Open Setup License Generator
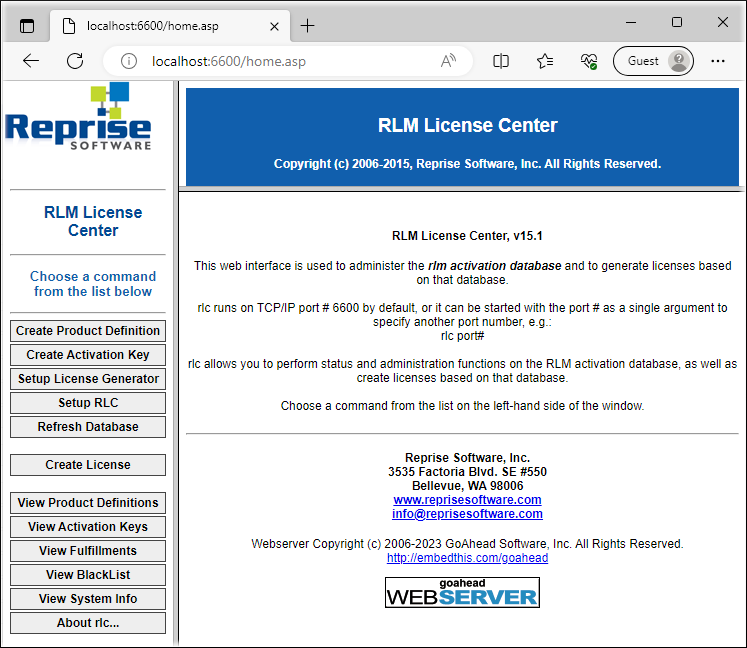The image size is (747, 648). [88, 379]
